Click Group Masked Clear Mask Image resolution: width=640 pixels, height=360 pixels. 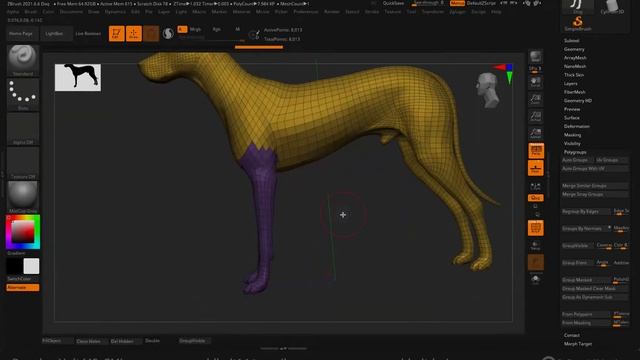[x=595, y=289]
